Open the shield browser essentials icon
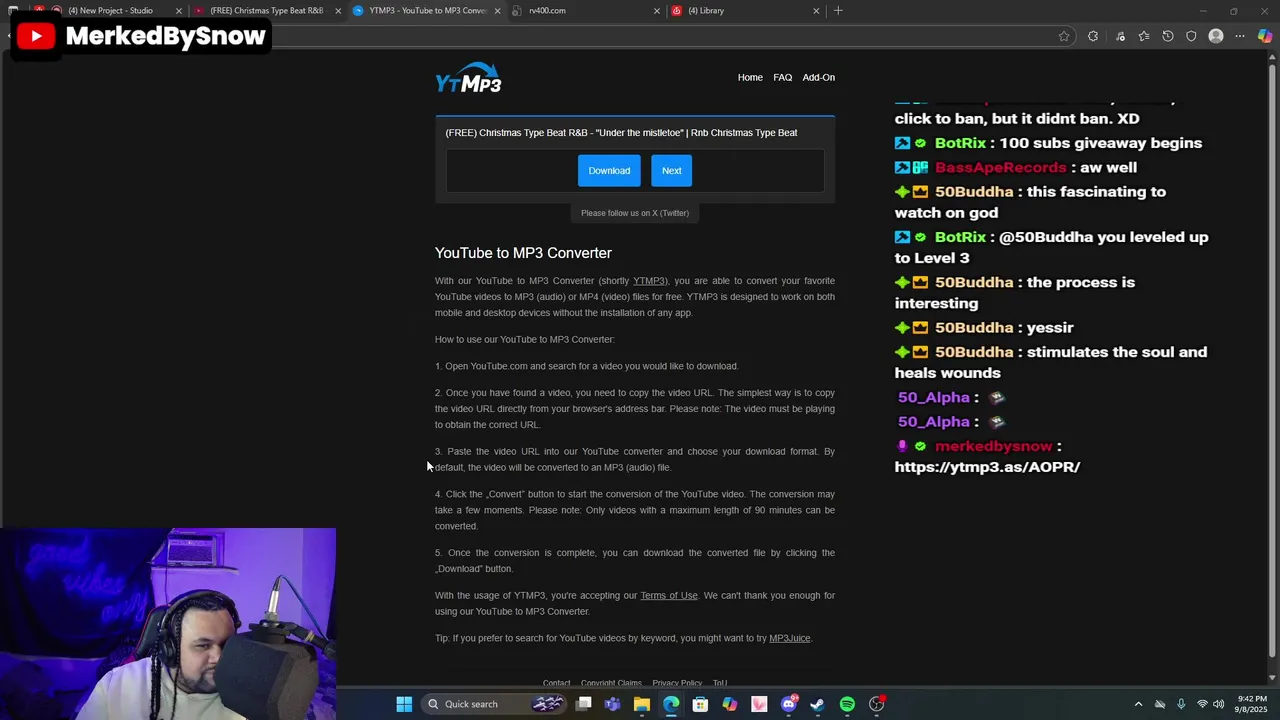 1191,36
